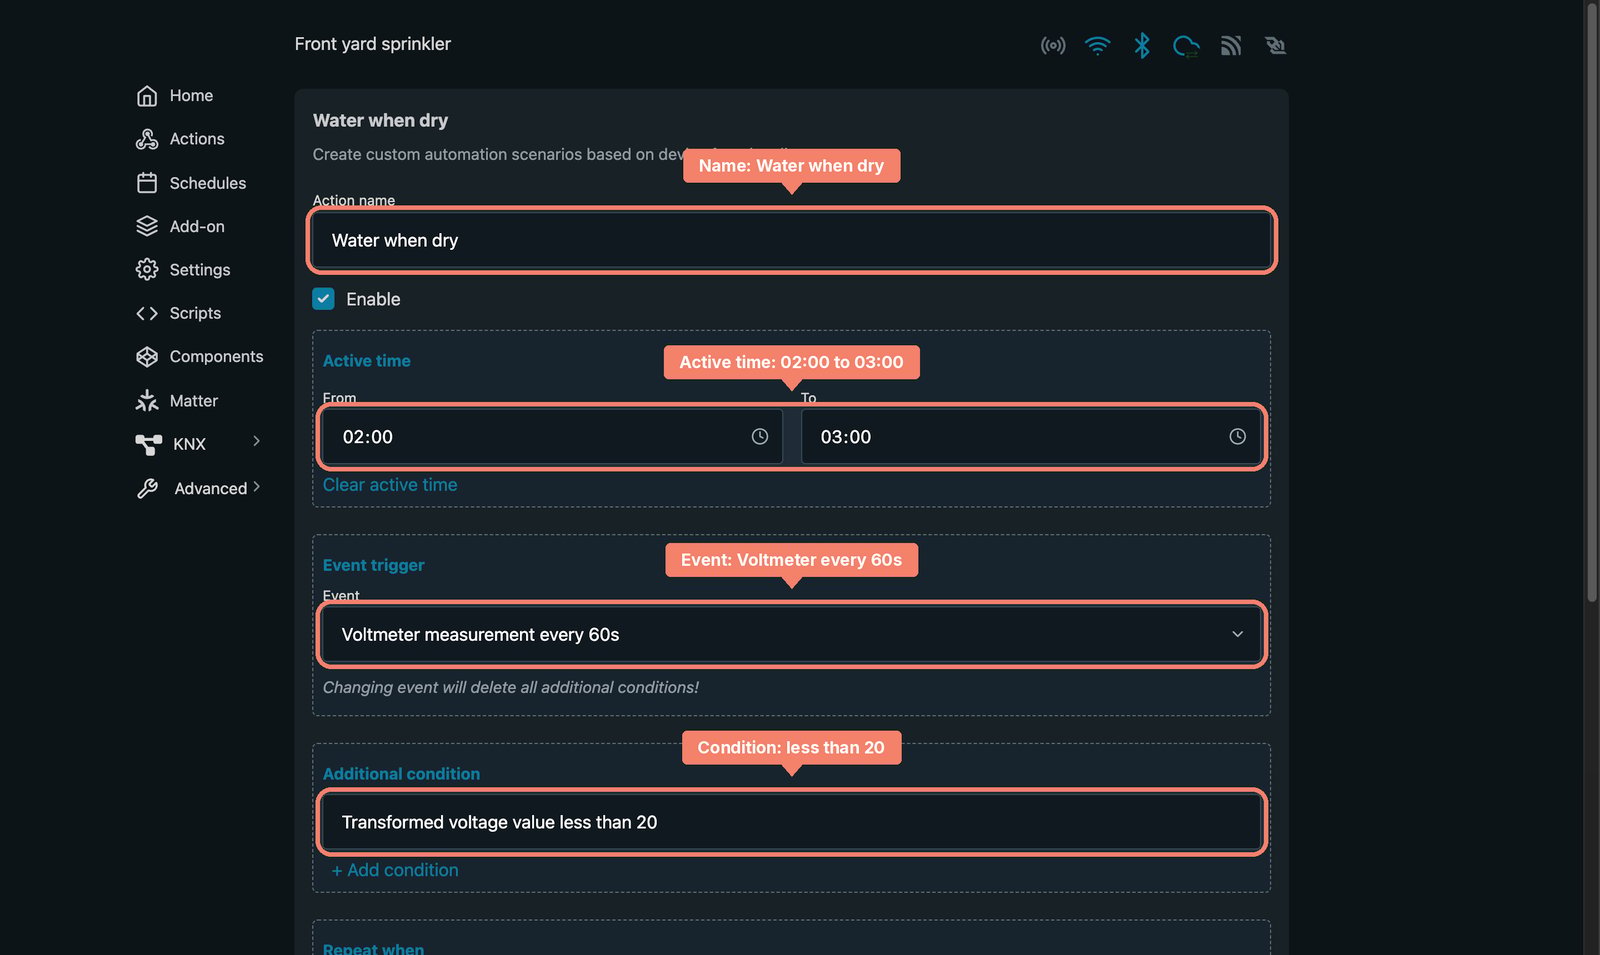Click the + Add condition link
The height and width of the screenshot is (955, 1600).
click(395, 871)
